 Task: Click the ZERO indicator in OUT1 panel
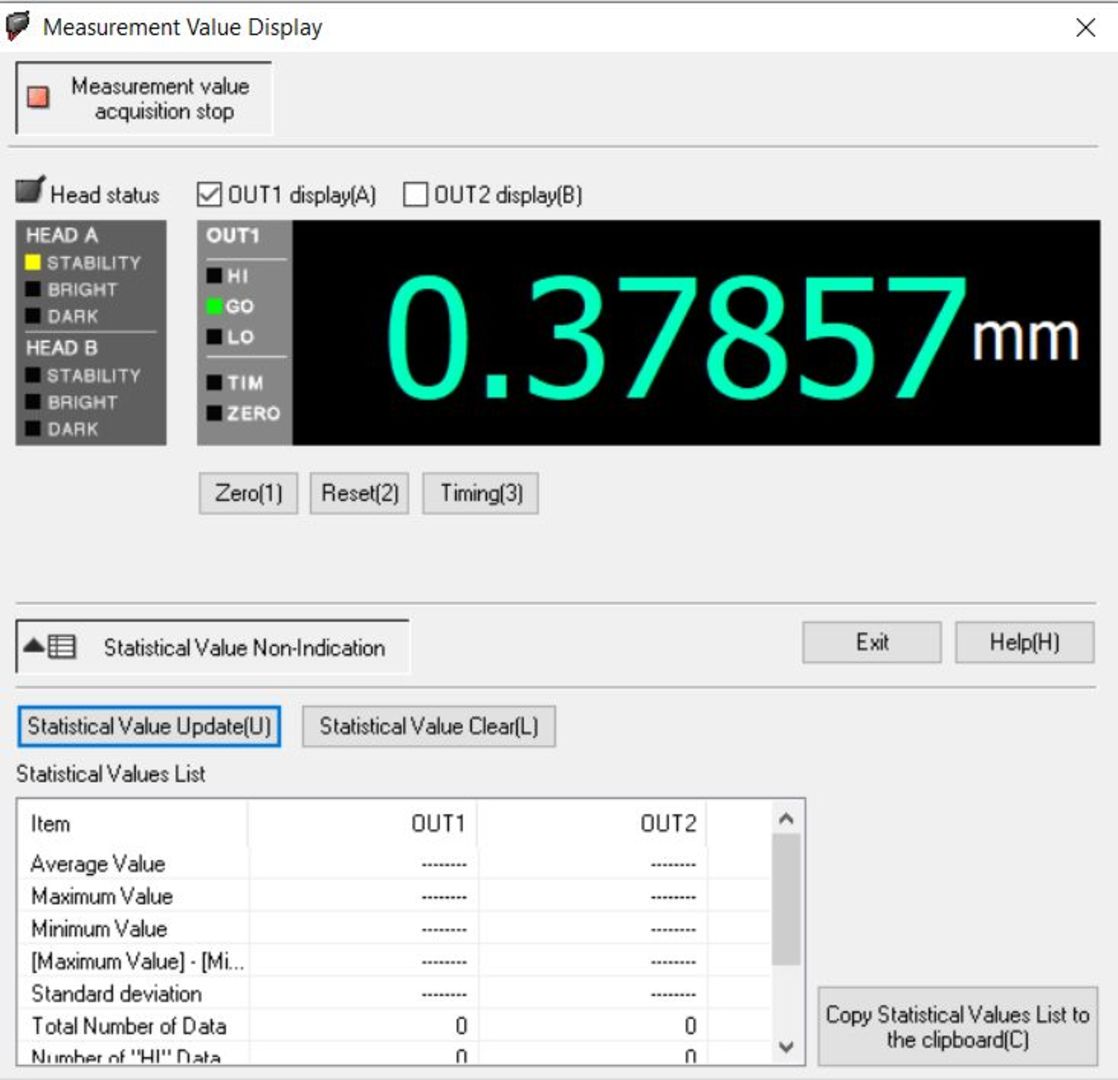point(214,413)
